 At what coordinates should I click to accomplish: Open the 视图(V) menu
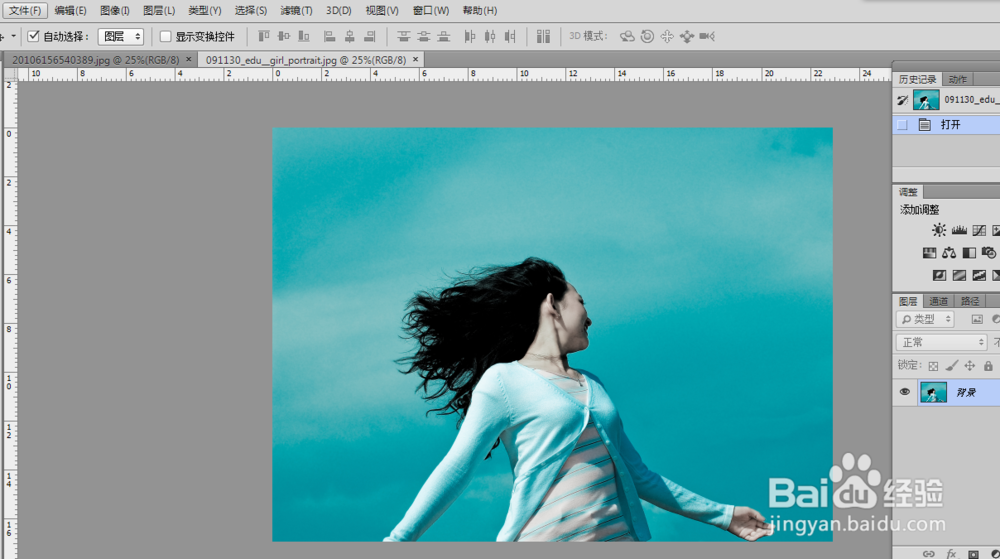(x=382, y=10)
